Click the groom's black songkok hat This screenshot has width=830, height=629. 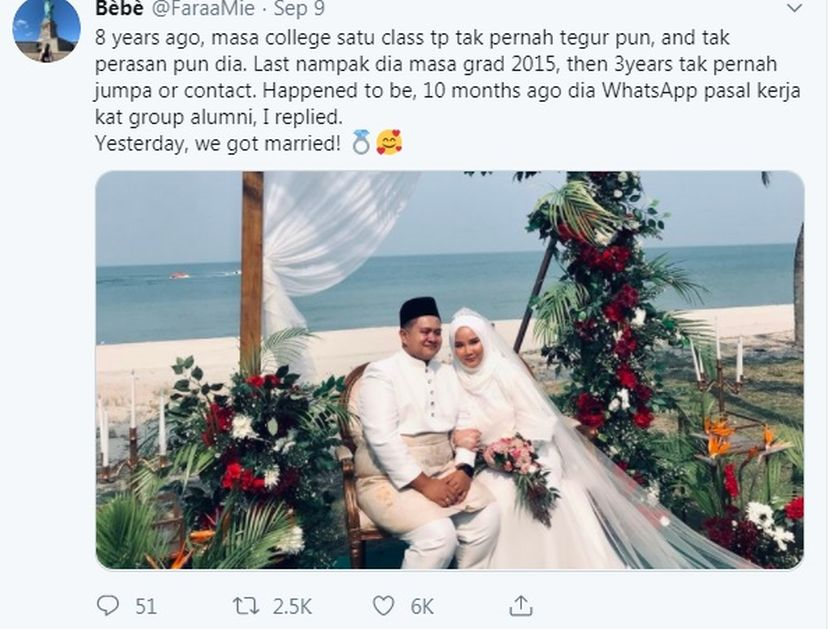(419, 310)
